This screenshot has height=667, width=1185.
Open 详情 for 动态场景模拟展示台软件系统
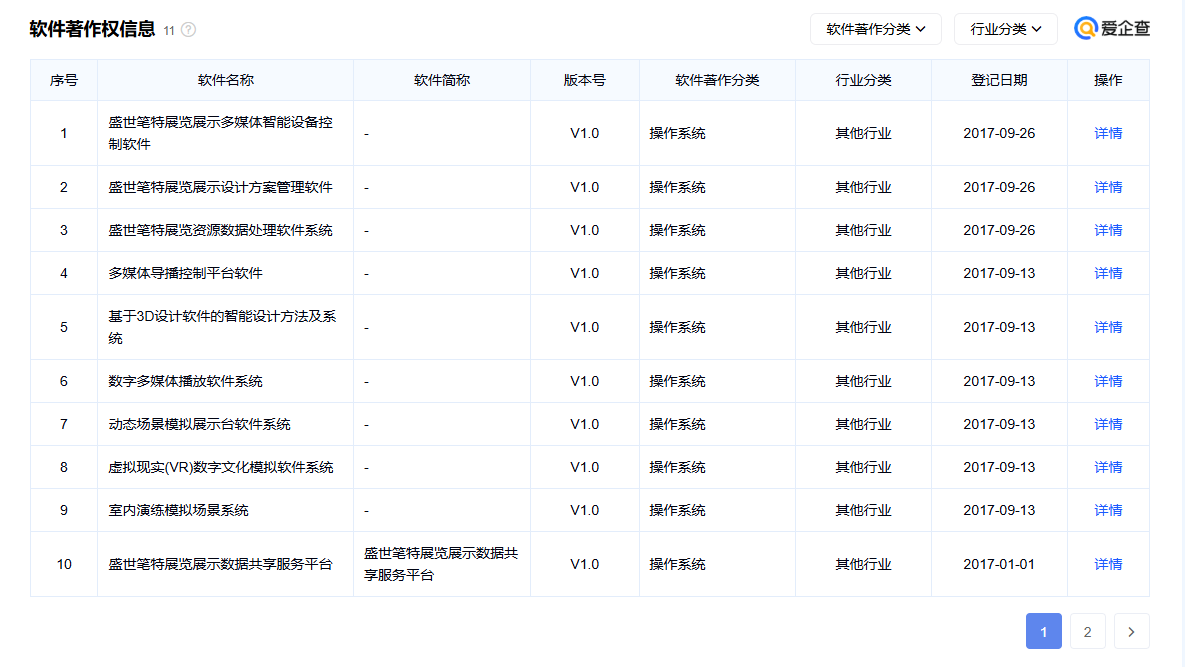(x=1108, y=425)
